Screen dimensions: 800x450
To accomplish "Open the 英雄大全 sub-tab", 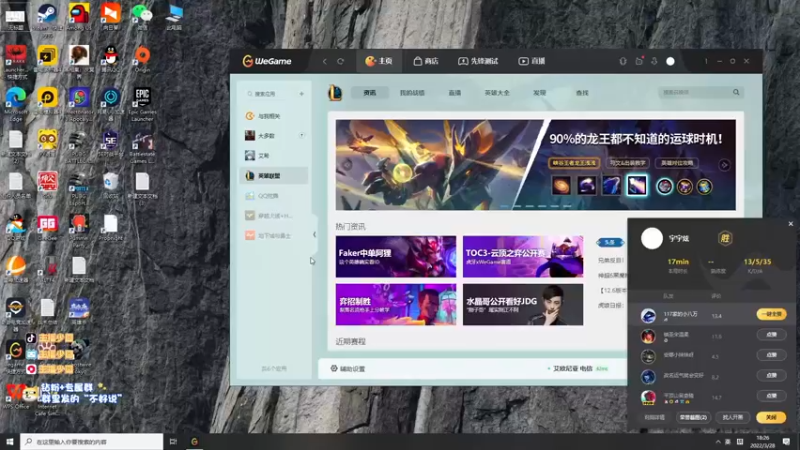I will tap(497, 93).
